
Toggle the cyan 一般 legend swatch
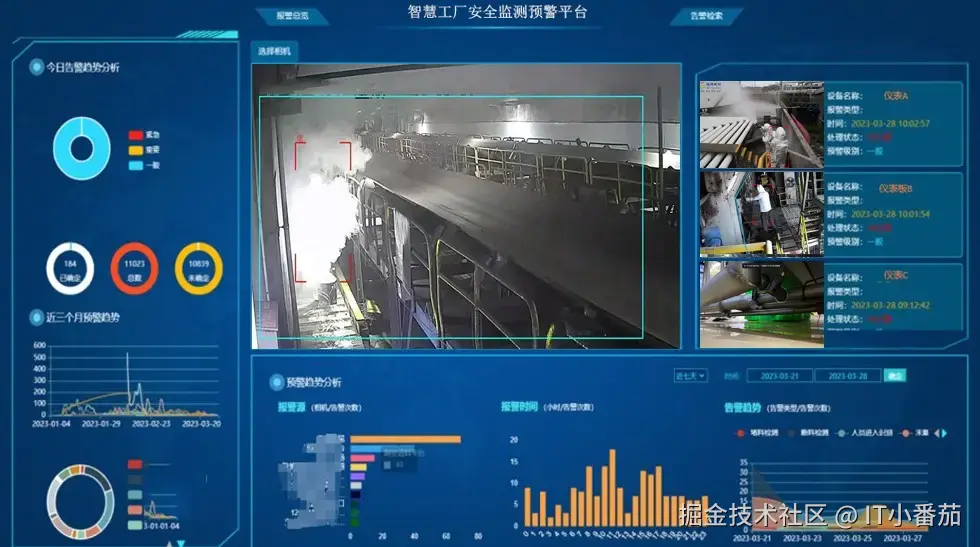(136, 166)
